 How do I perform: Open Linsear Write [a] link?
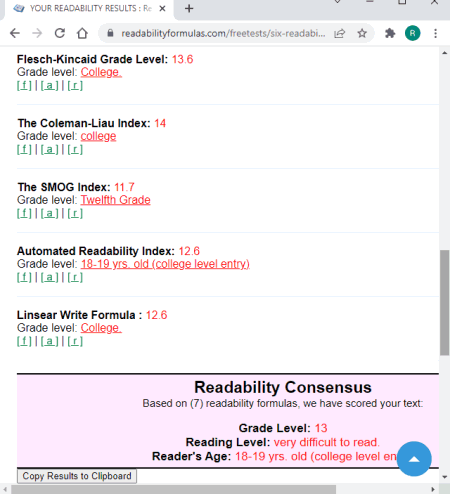[49, 342]
